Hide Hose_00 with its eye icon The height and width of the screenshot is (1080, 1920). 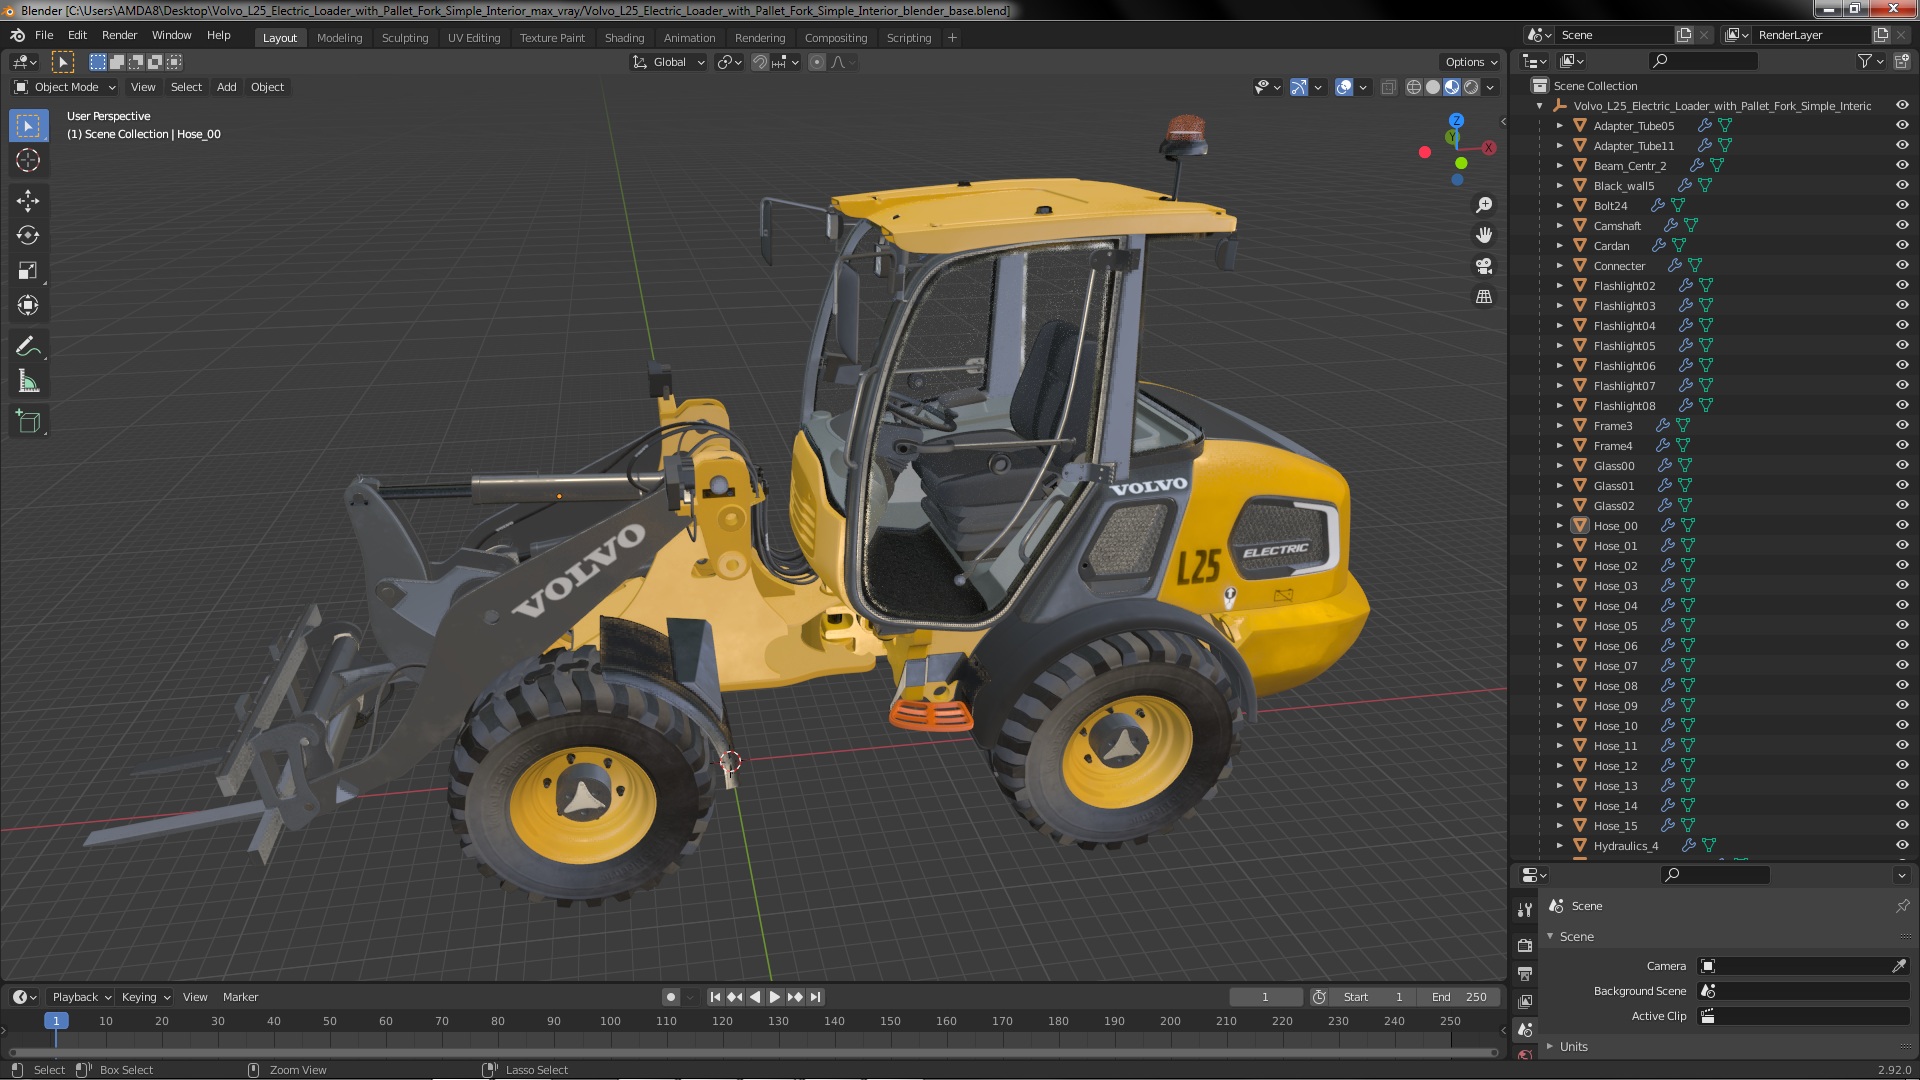click(1902, 526)
